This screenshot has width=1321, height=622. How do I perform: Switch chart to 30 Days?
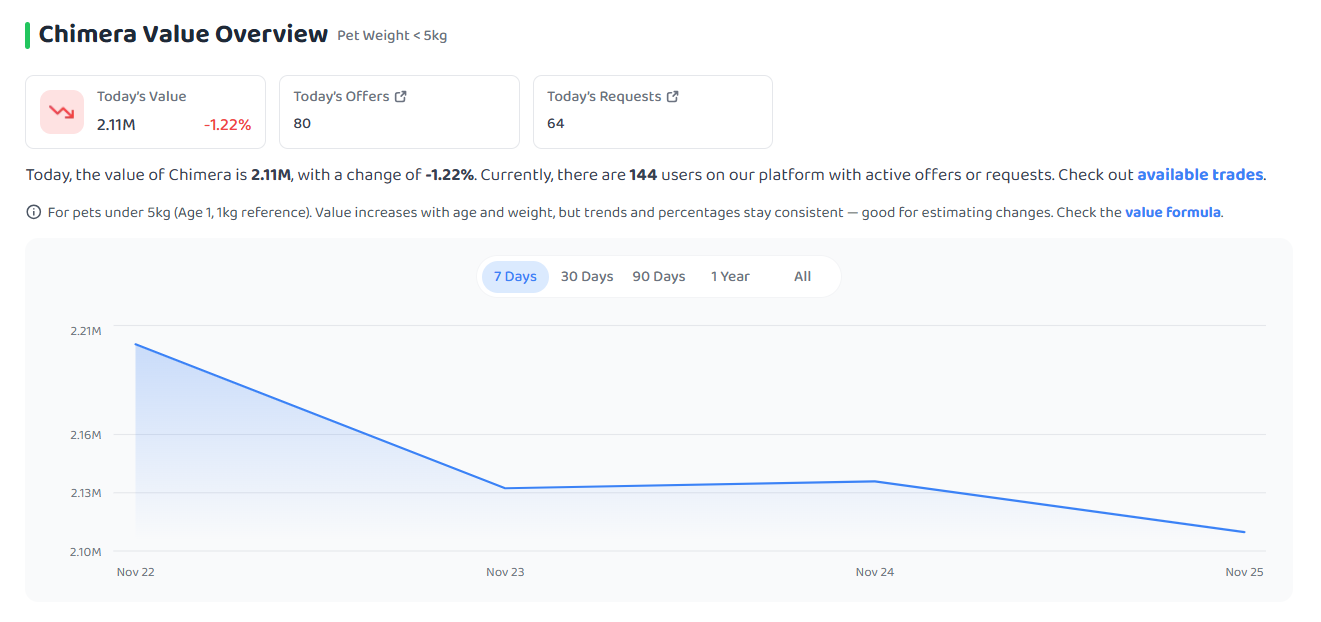[587, 277]
